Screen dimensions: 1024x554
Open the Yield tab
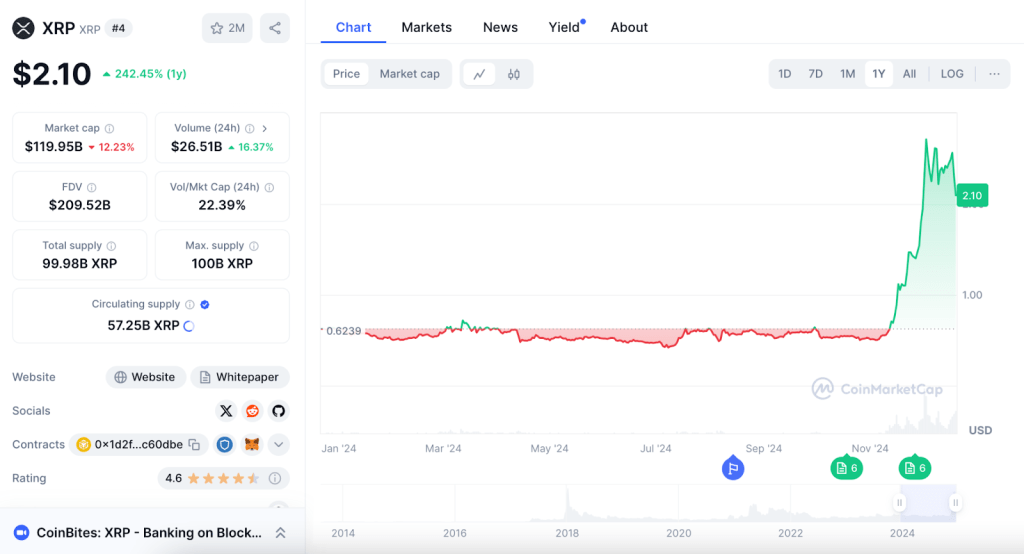[x=564, y=27]
